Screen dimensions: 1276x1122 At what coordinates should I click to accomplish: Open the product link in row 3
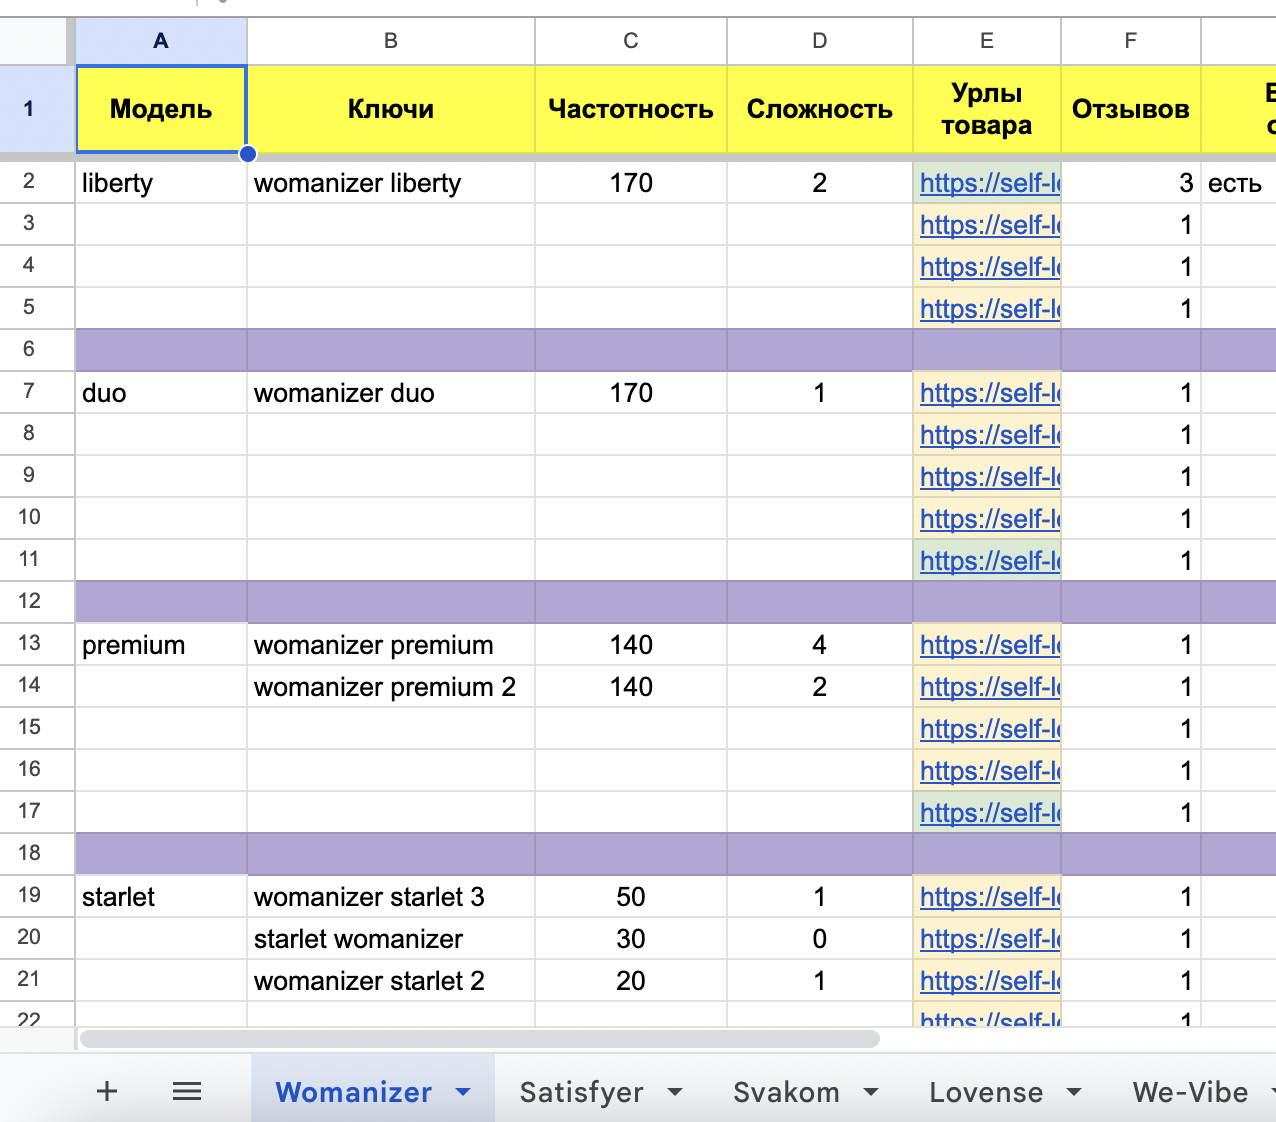click(990, 225)
